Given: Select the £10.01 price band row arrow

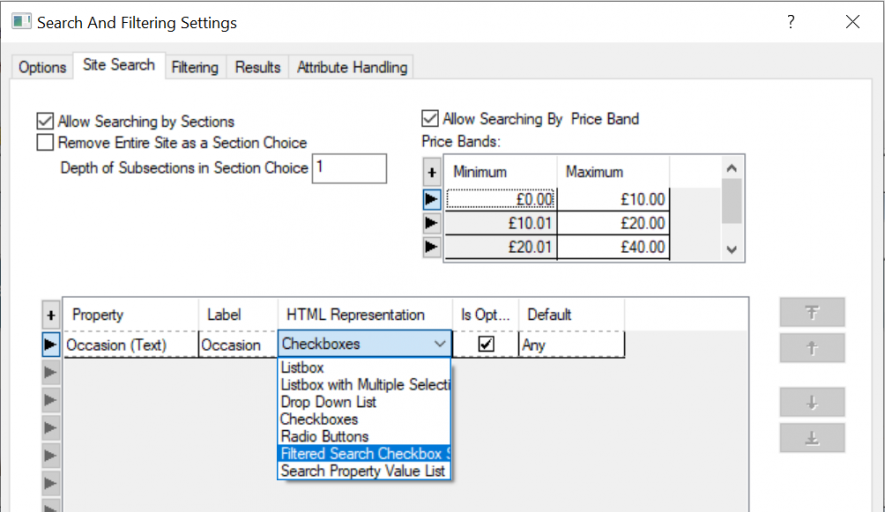Looking at the screenshot, I should pyautogui.click(x=432, y=223).
